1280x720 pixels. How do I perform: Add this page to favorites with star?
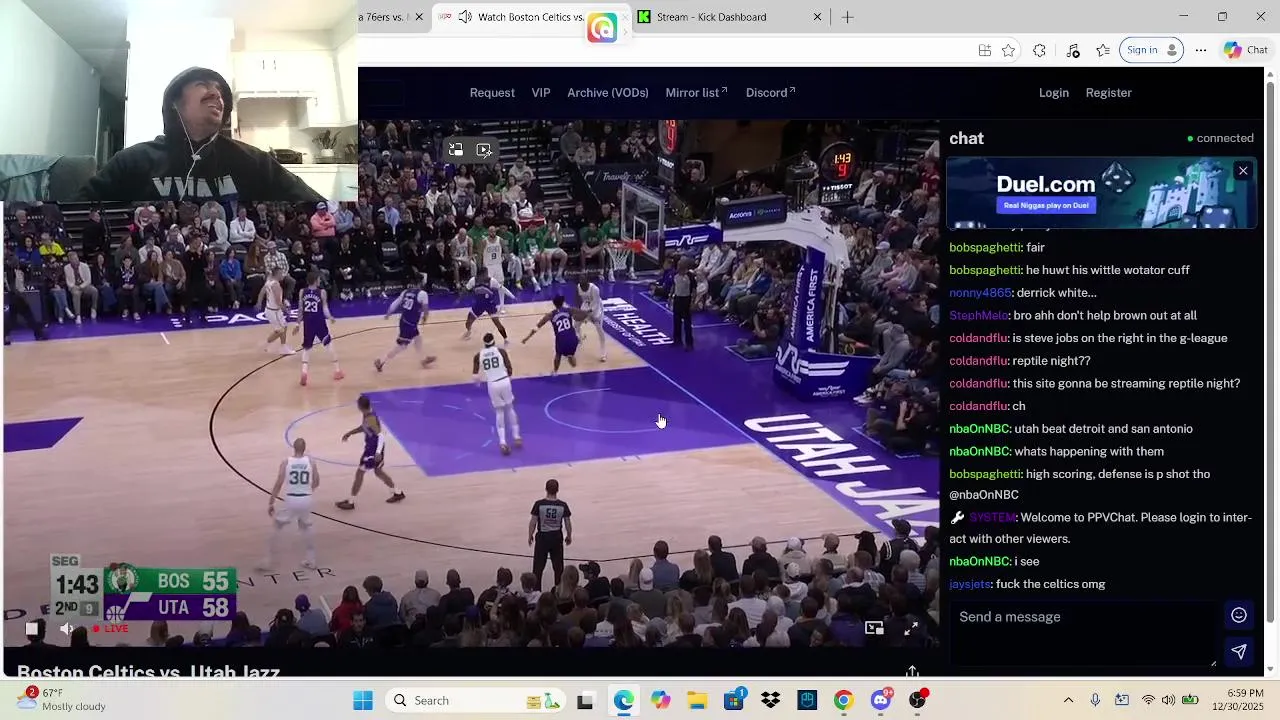[x=1008, y=50]
